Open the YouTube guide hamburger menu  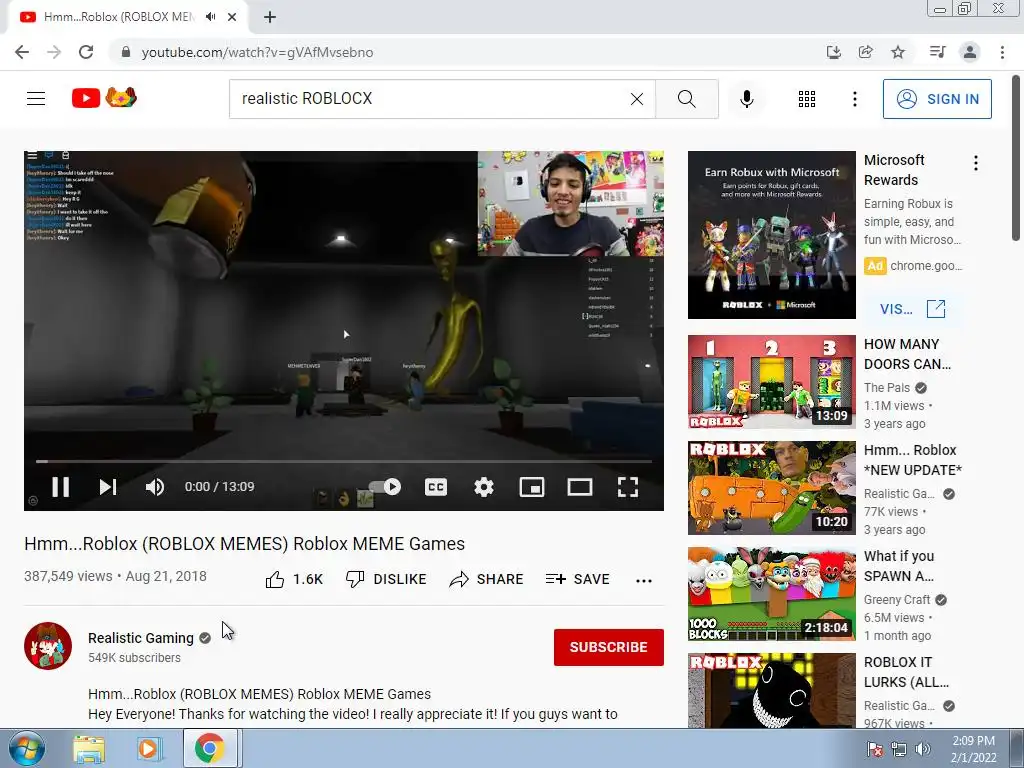36,99
